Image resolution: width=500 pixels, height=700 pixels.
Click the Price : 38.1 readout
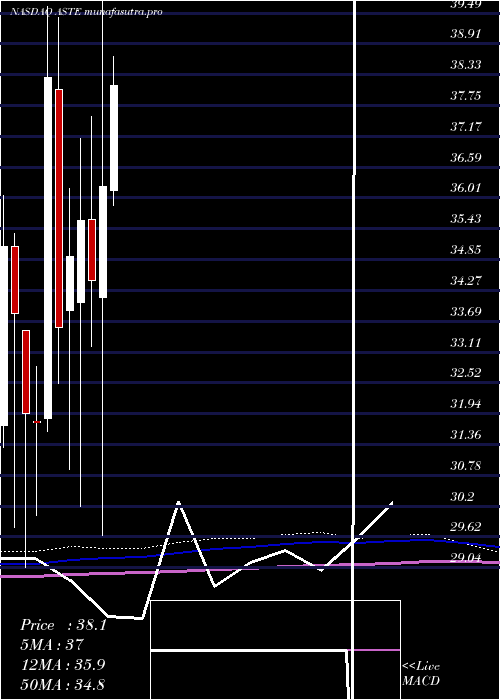click(63, 625)
